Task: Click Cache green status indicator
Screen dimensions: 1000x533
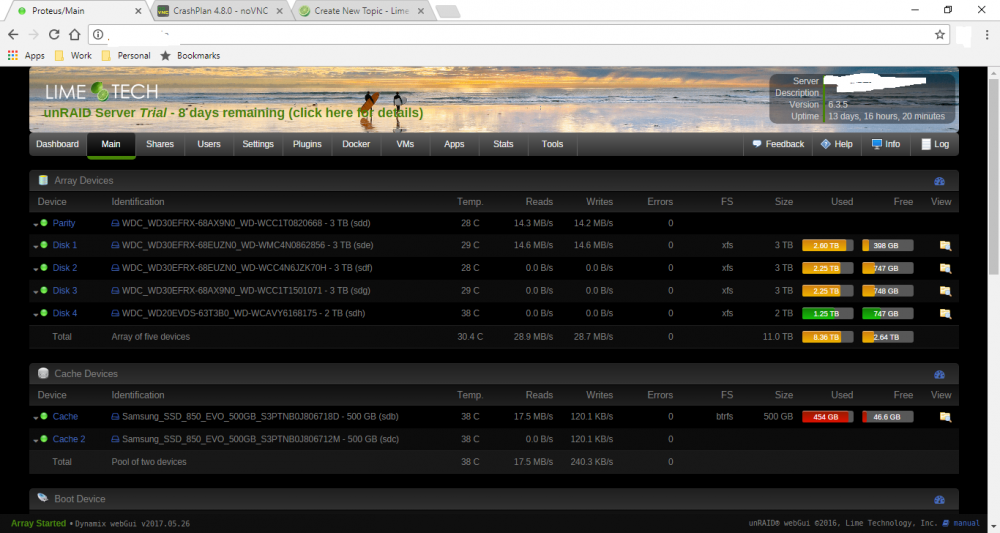Action: (44, 416)
